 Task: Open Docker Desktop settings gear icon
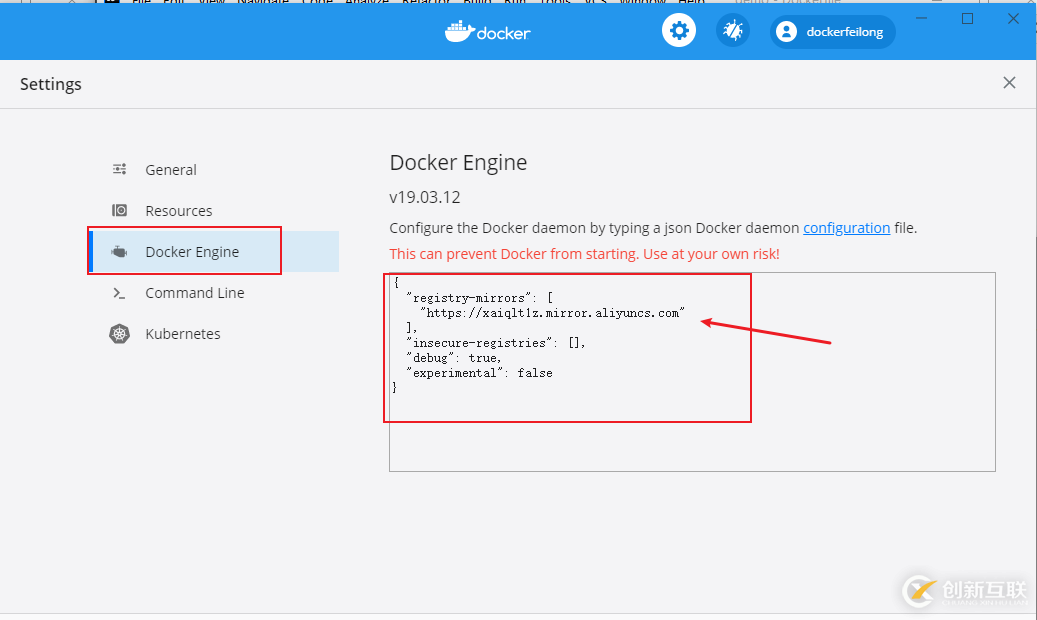(x=679, y=30)
